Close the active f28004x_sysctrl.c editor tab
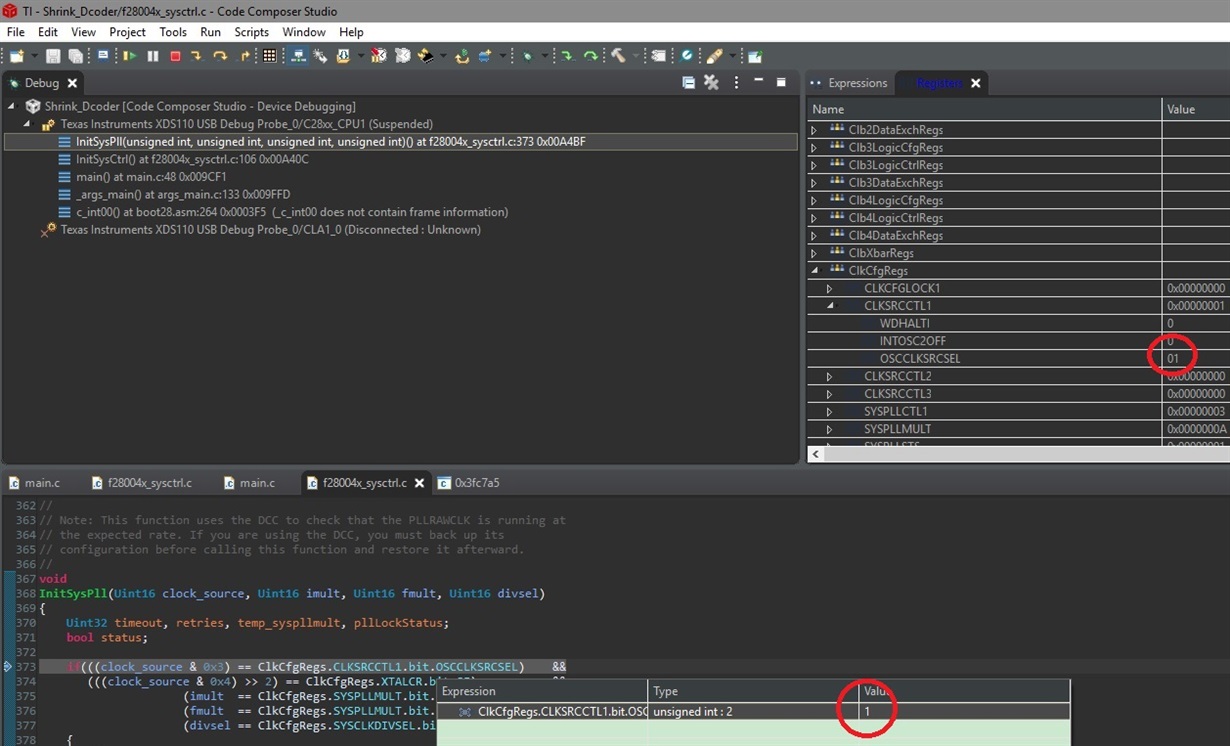 click(419, 483)
